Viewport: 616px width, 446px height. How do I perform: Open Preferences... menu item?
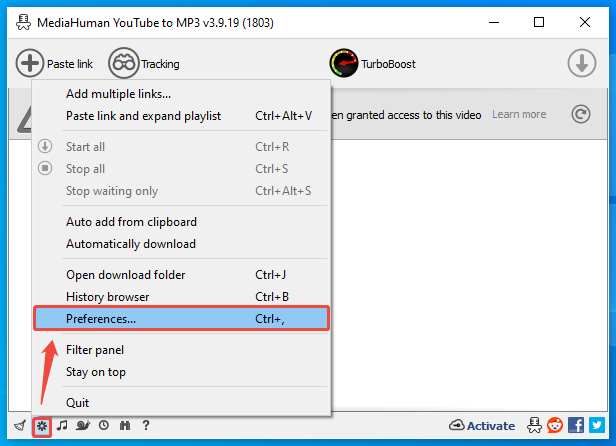click(182, 318)
